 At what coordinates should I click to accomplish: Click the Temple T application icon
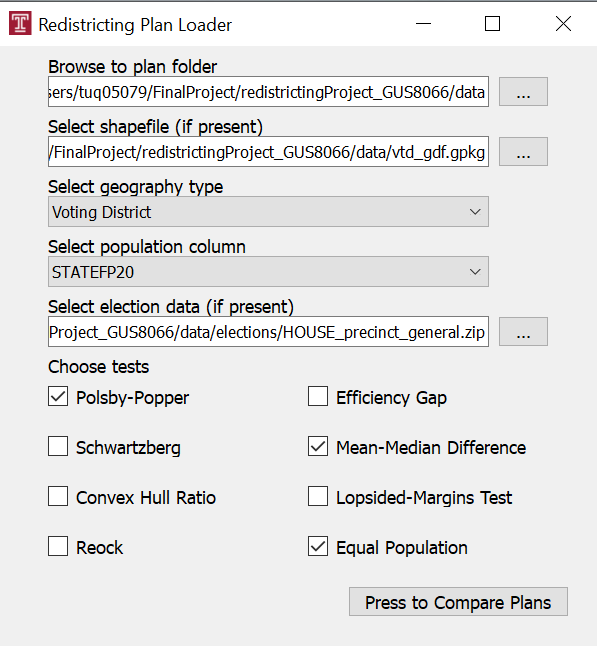pos(20,23)
